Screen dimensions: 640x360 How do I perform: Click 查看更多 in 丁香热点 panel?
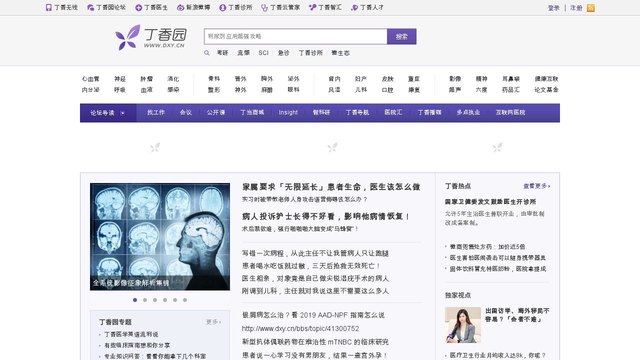point(536,186)
